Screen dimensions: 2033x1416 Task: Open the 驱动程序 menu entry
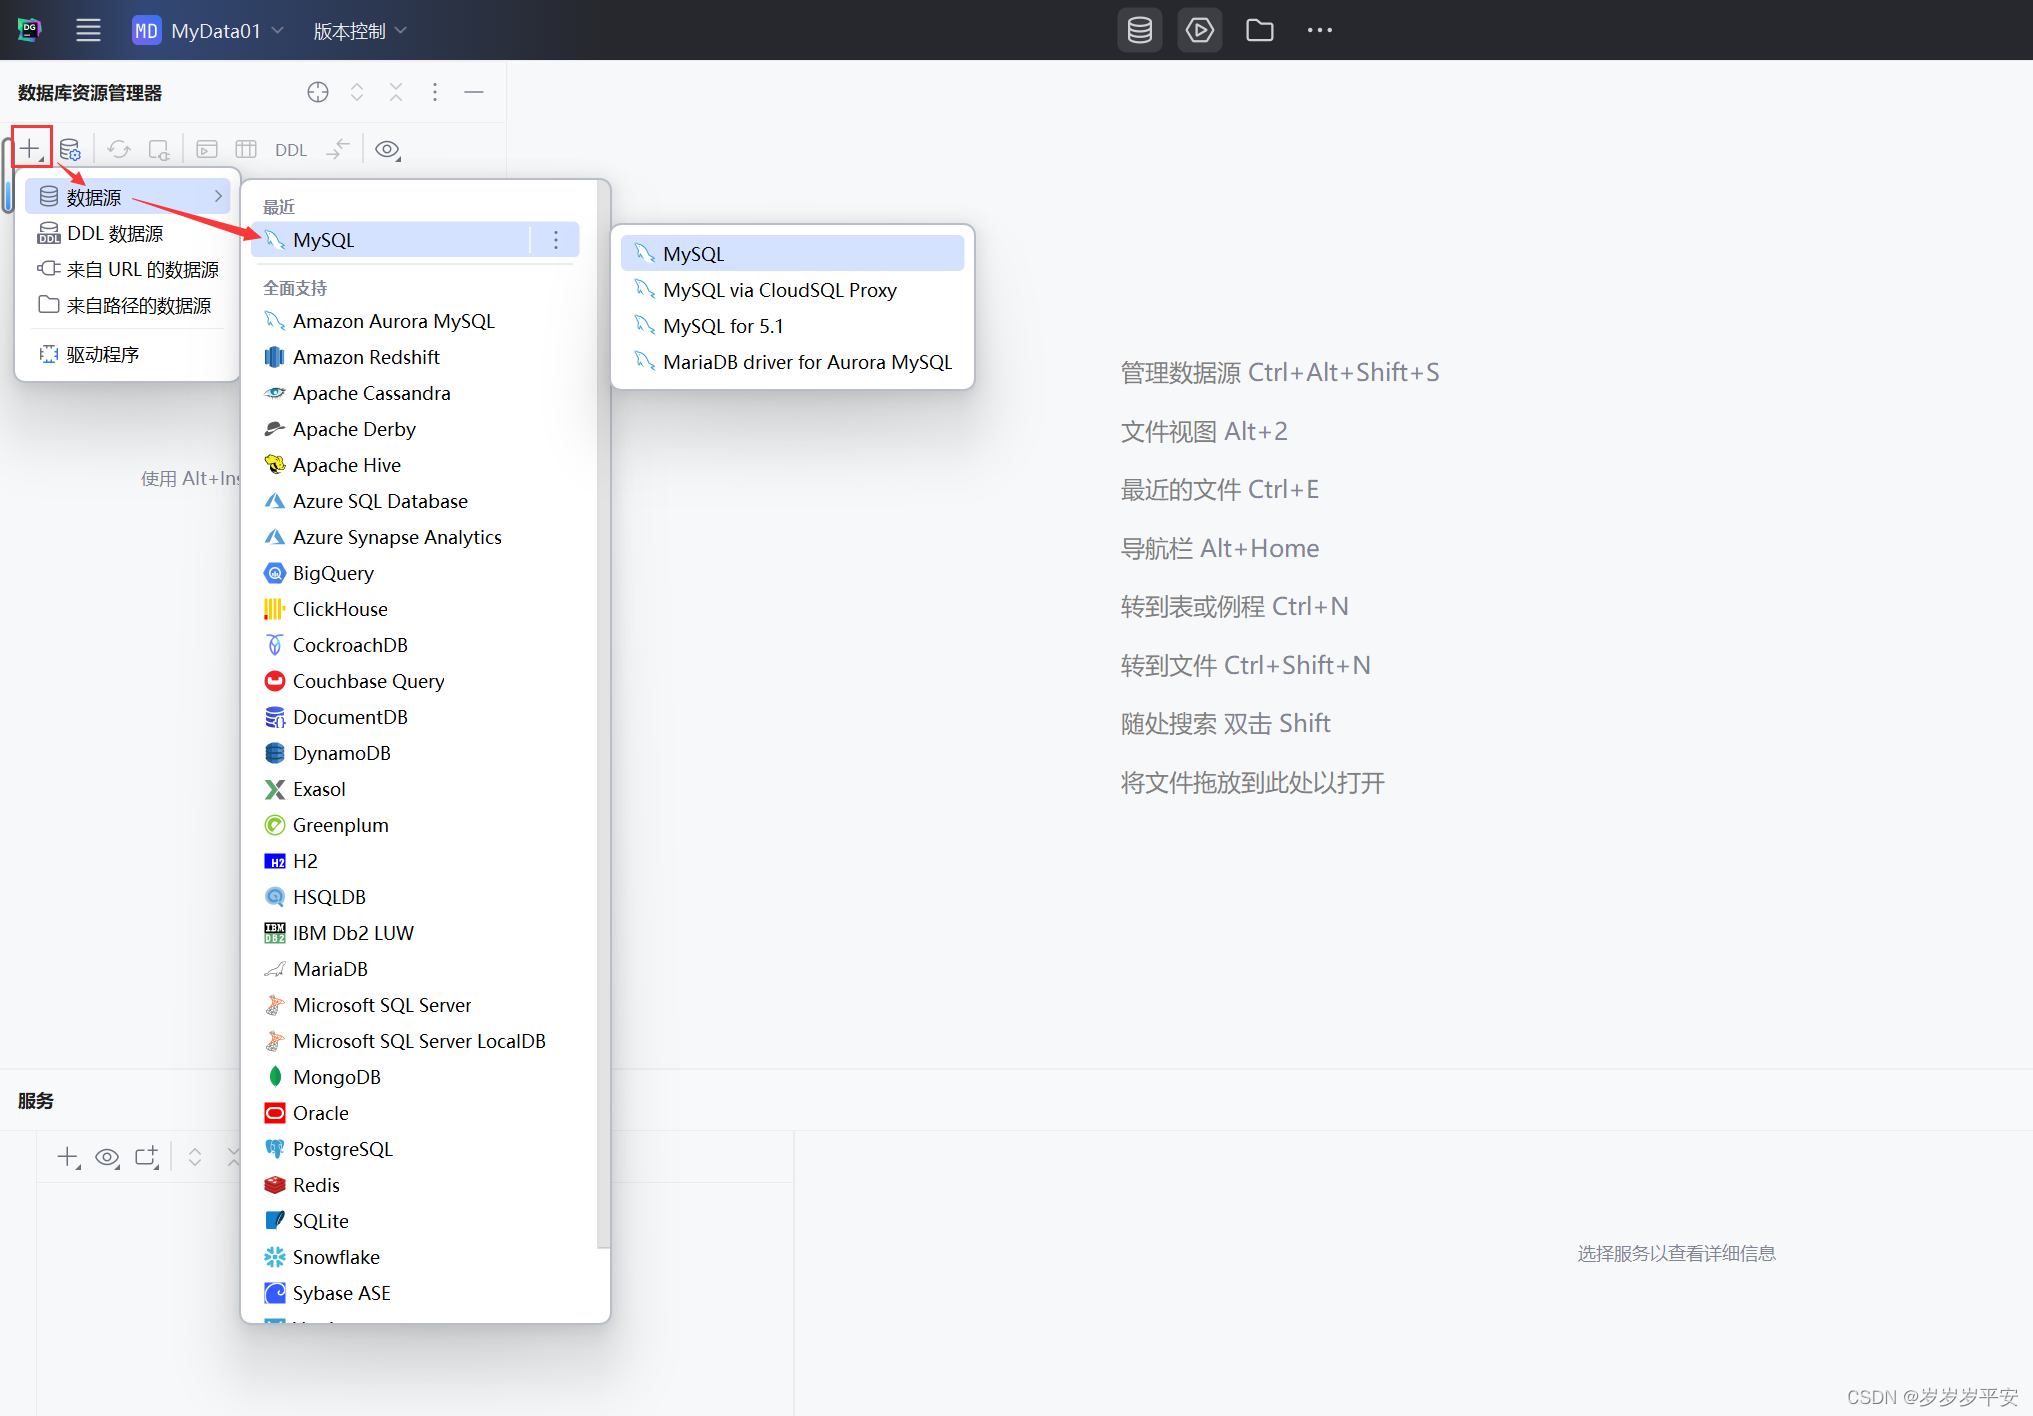tap(128, 354)
